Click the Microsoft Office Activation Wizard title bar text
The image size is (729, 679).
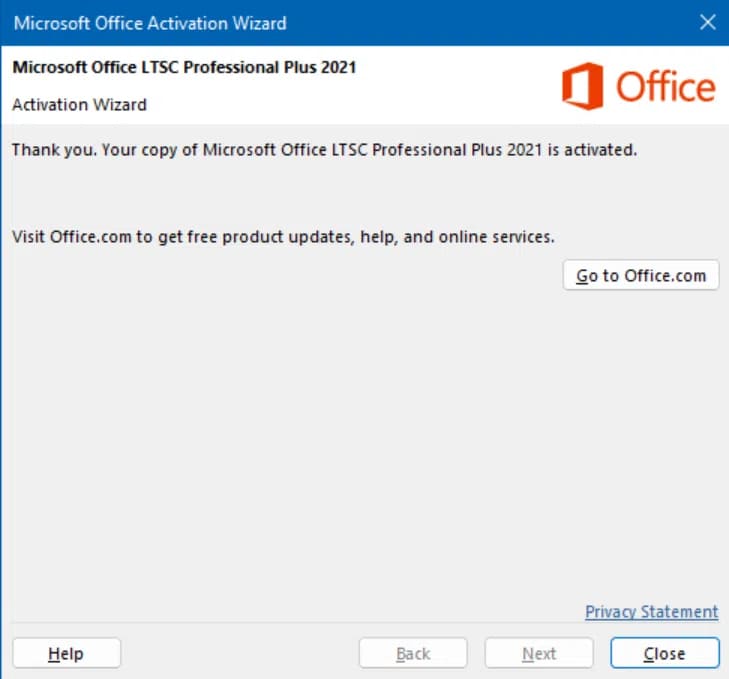click(150, 22)
